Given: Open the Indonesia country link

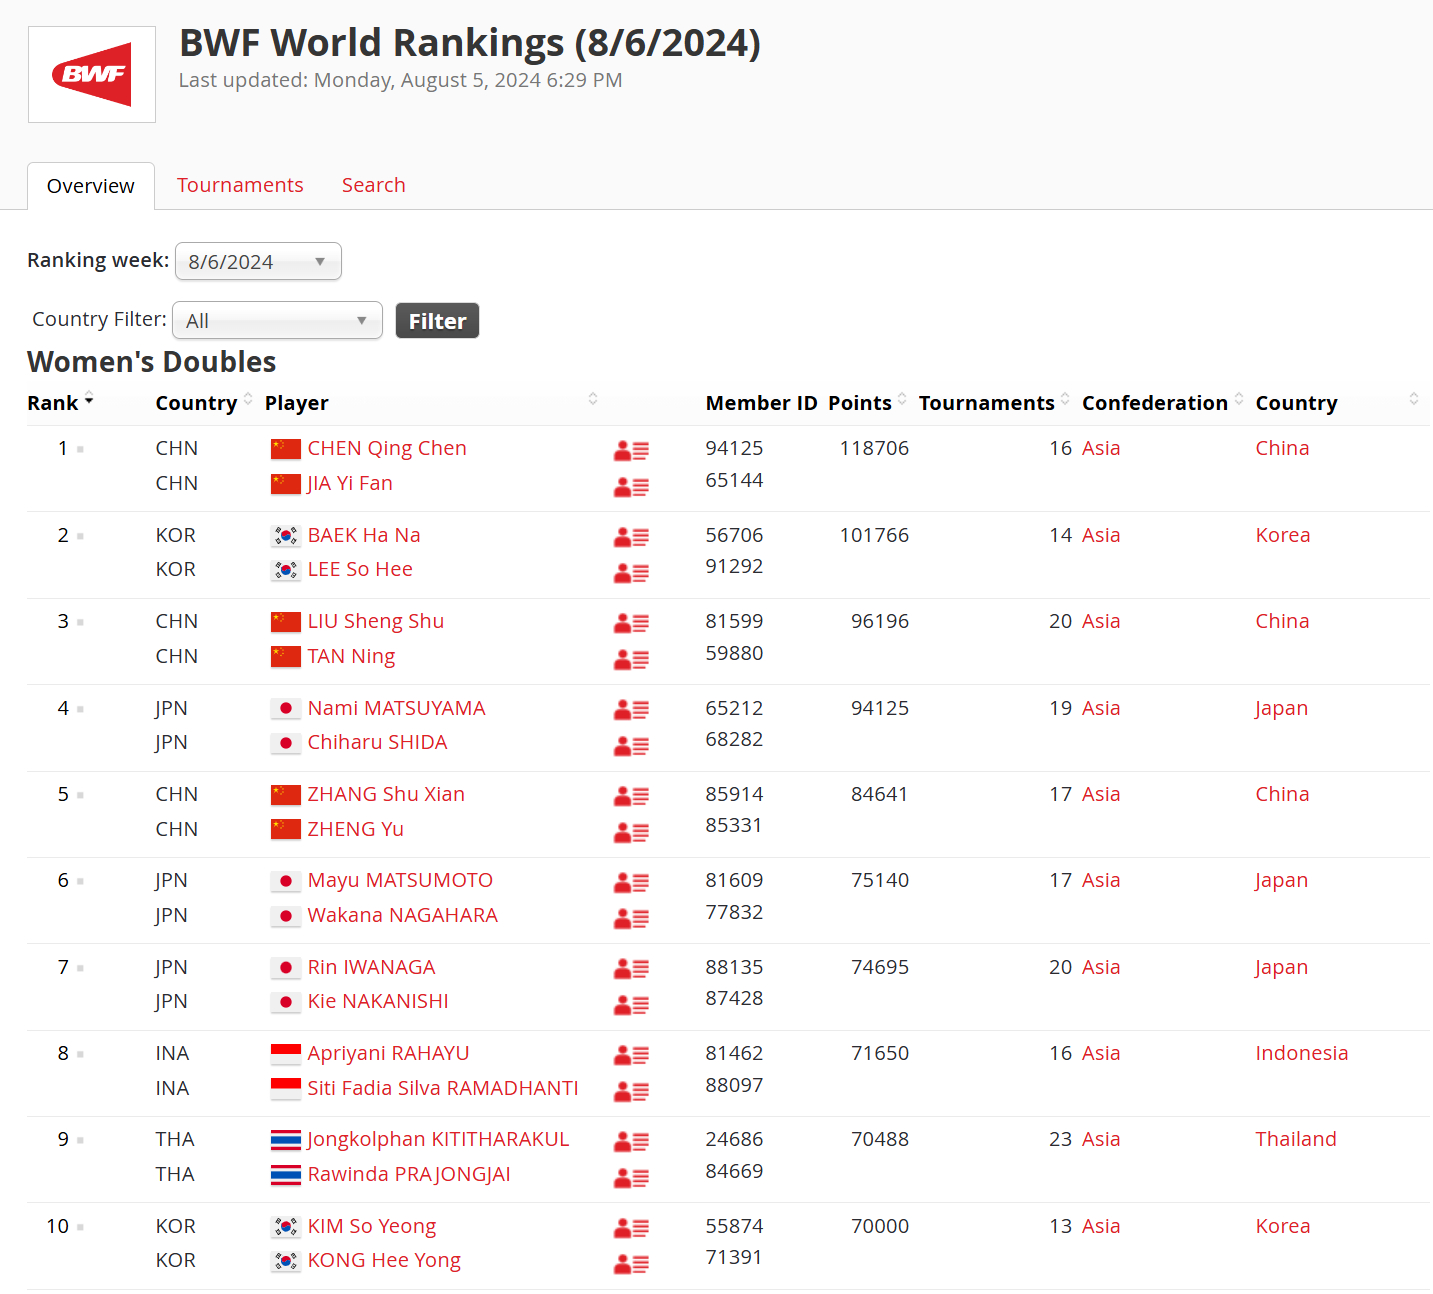Looking at the screenshot, I should coord(1302,1053).
